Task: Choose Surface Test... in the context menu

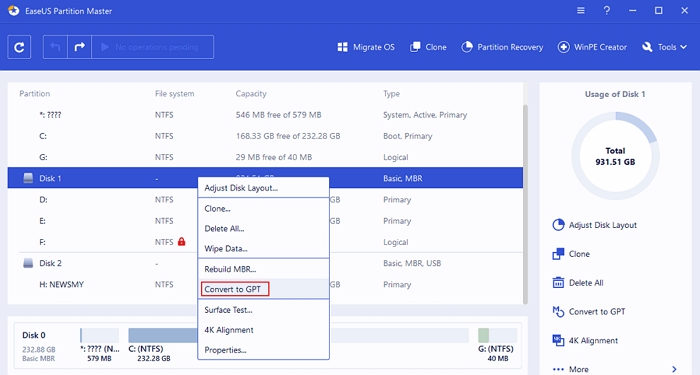Action: click(x=263, y=310)
